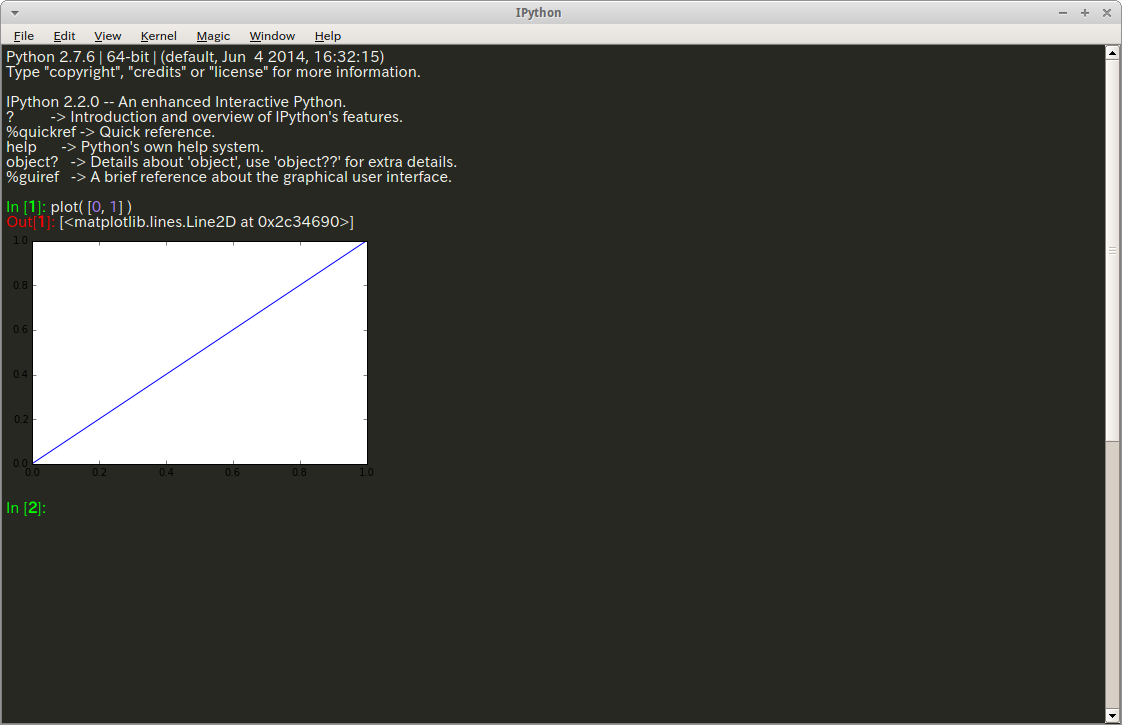1122x725 pixels.
Task: Close the IPython window
Action: 1107,13
